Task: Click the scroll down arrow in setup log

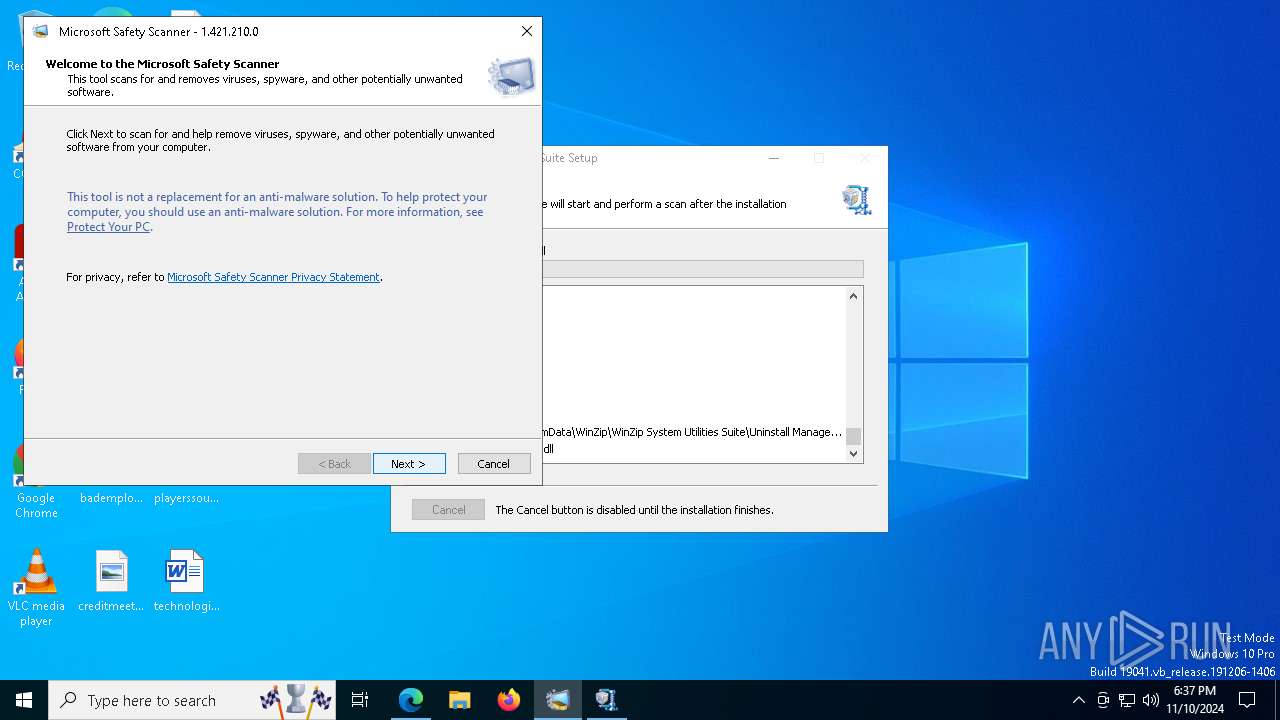Action: [x=853, y=453]
